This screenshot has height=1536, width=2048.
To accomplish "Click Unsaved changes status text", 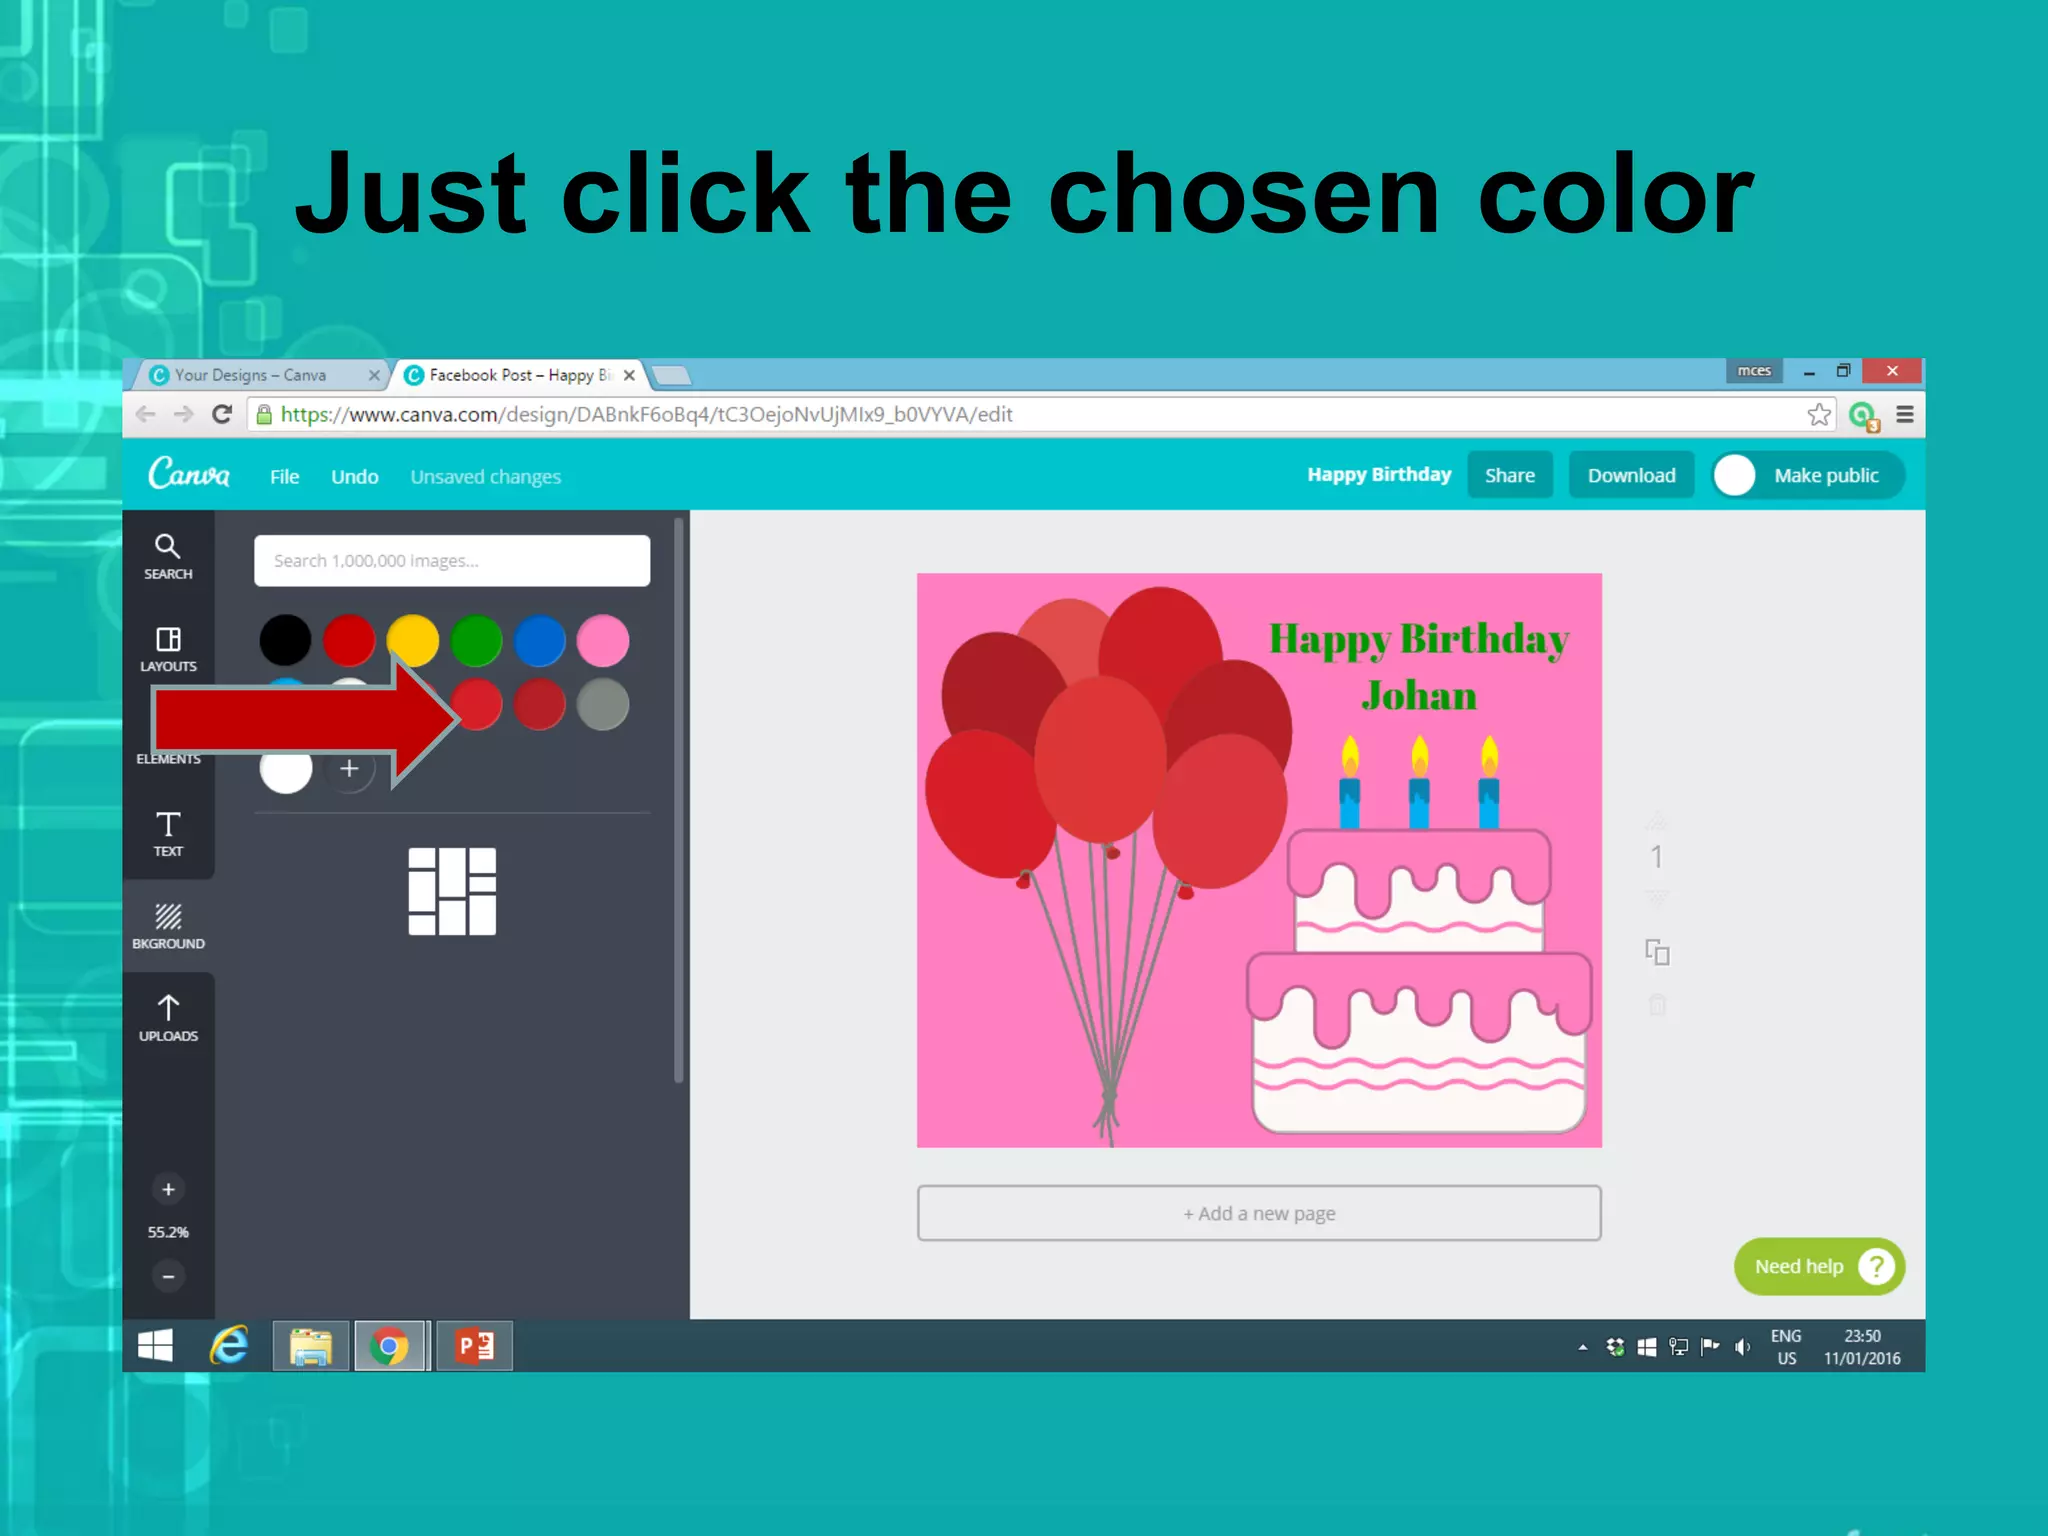I will point(486,477).
